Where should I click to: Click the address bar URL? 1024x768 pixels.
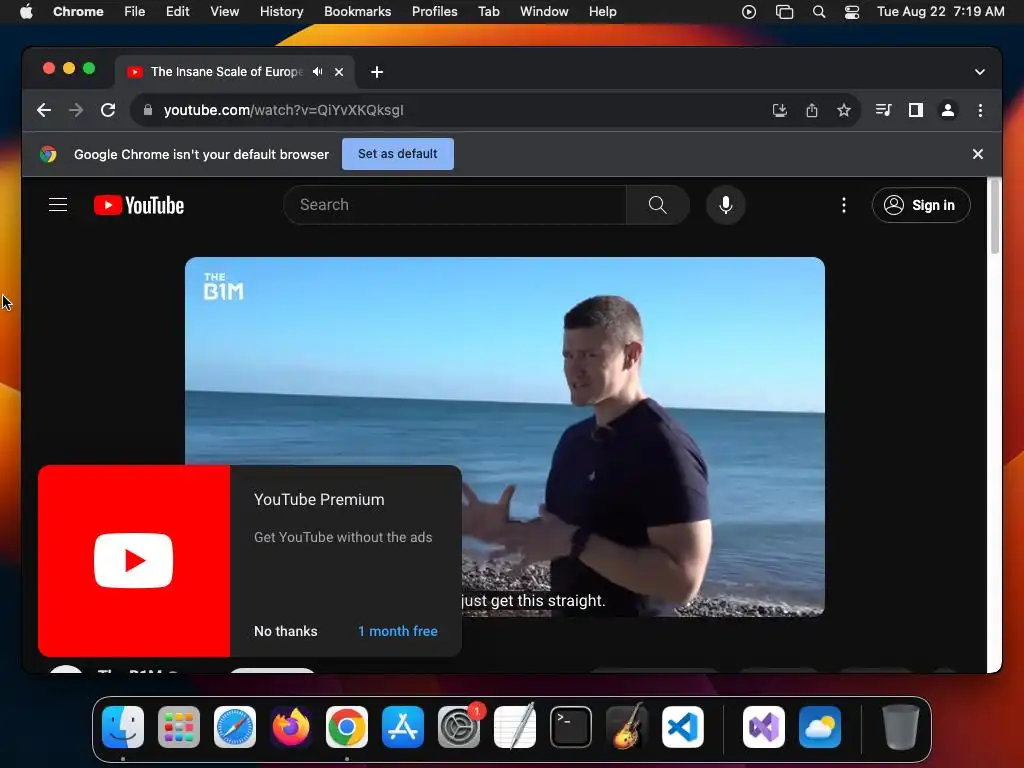[x=283, y=110]
